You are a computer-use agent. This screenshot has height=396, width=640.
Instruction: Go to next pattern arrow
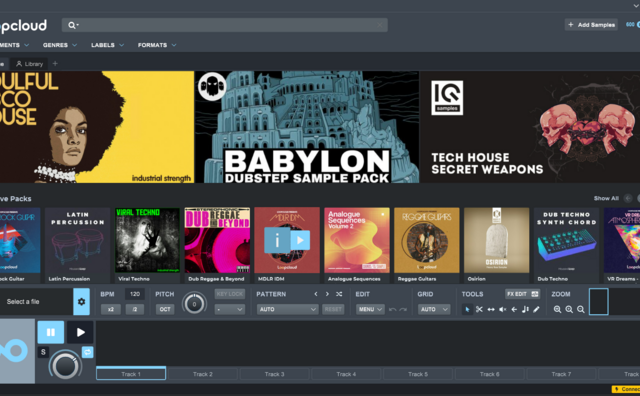[327, 294]
